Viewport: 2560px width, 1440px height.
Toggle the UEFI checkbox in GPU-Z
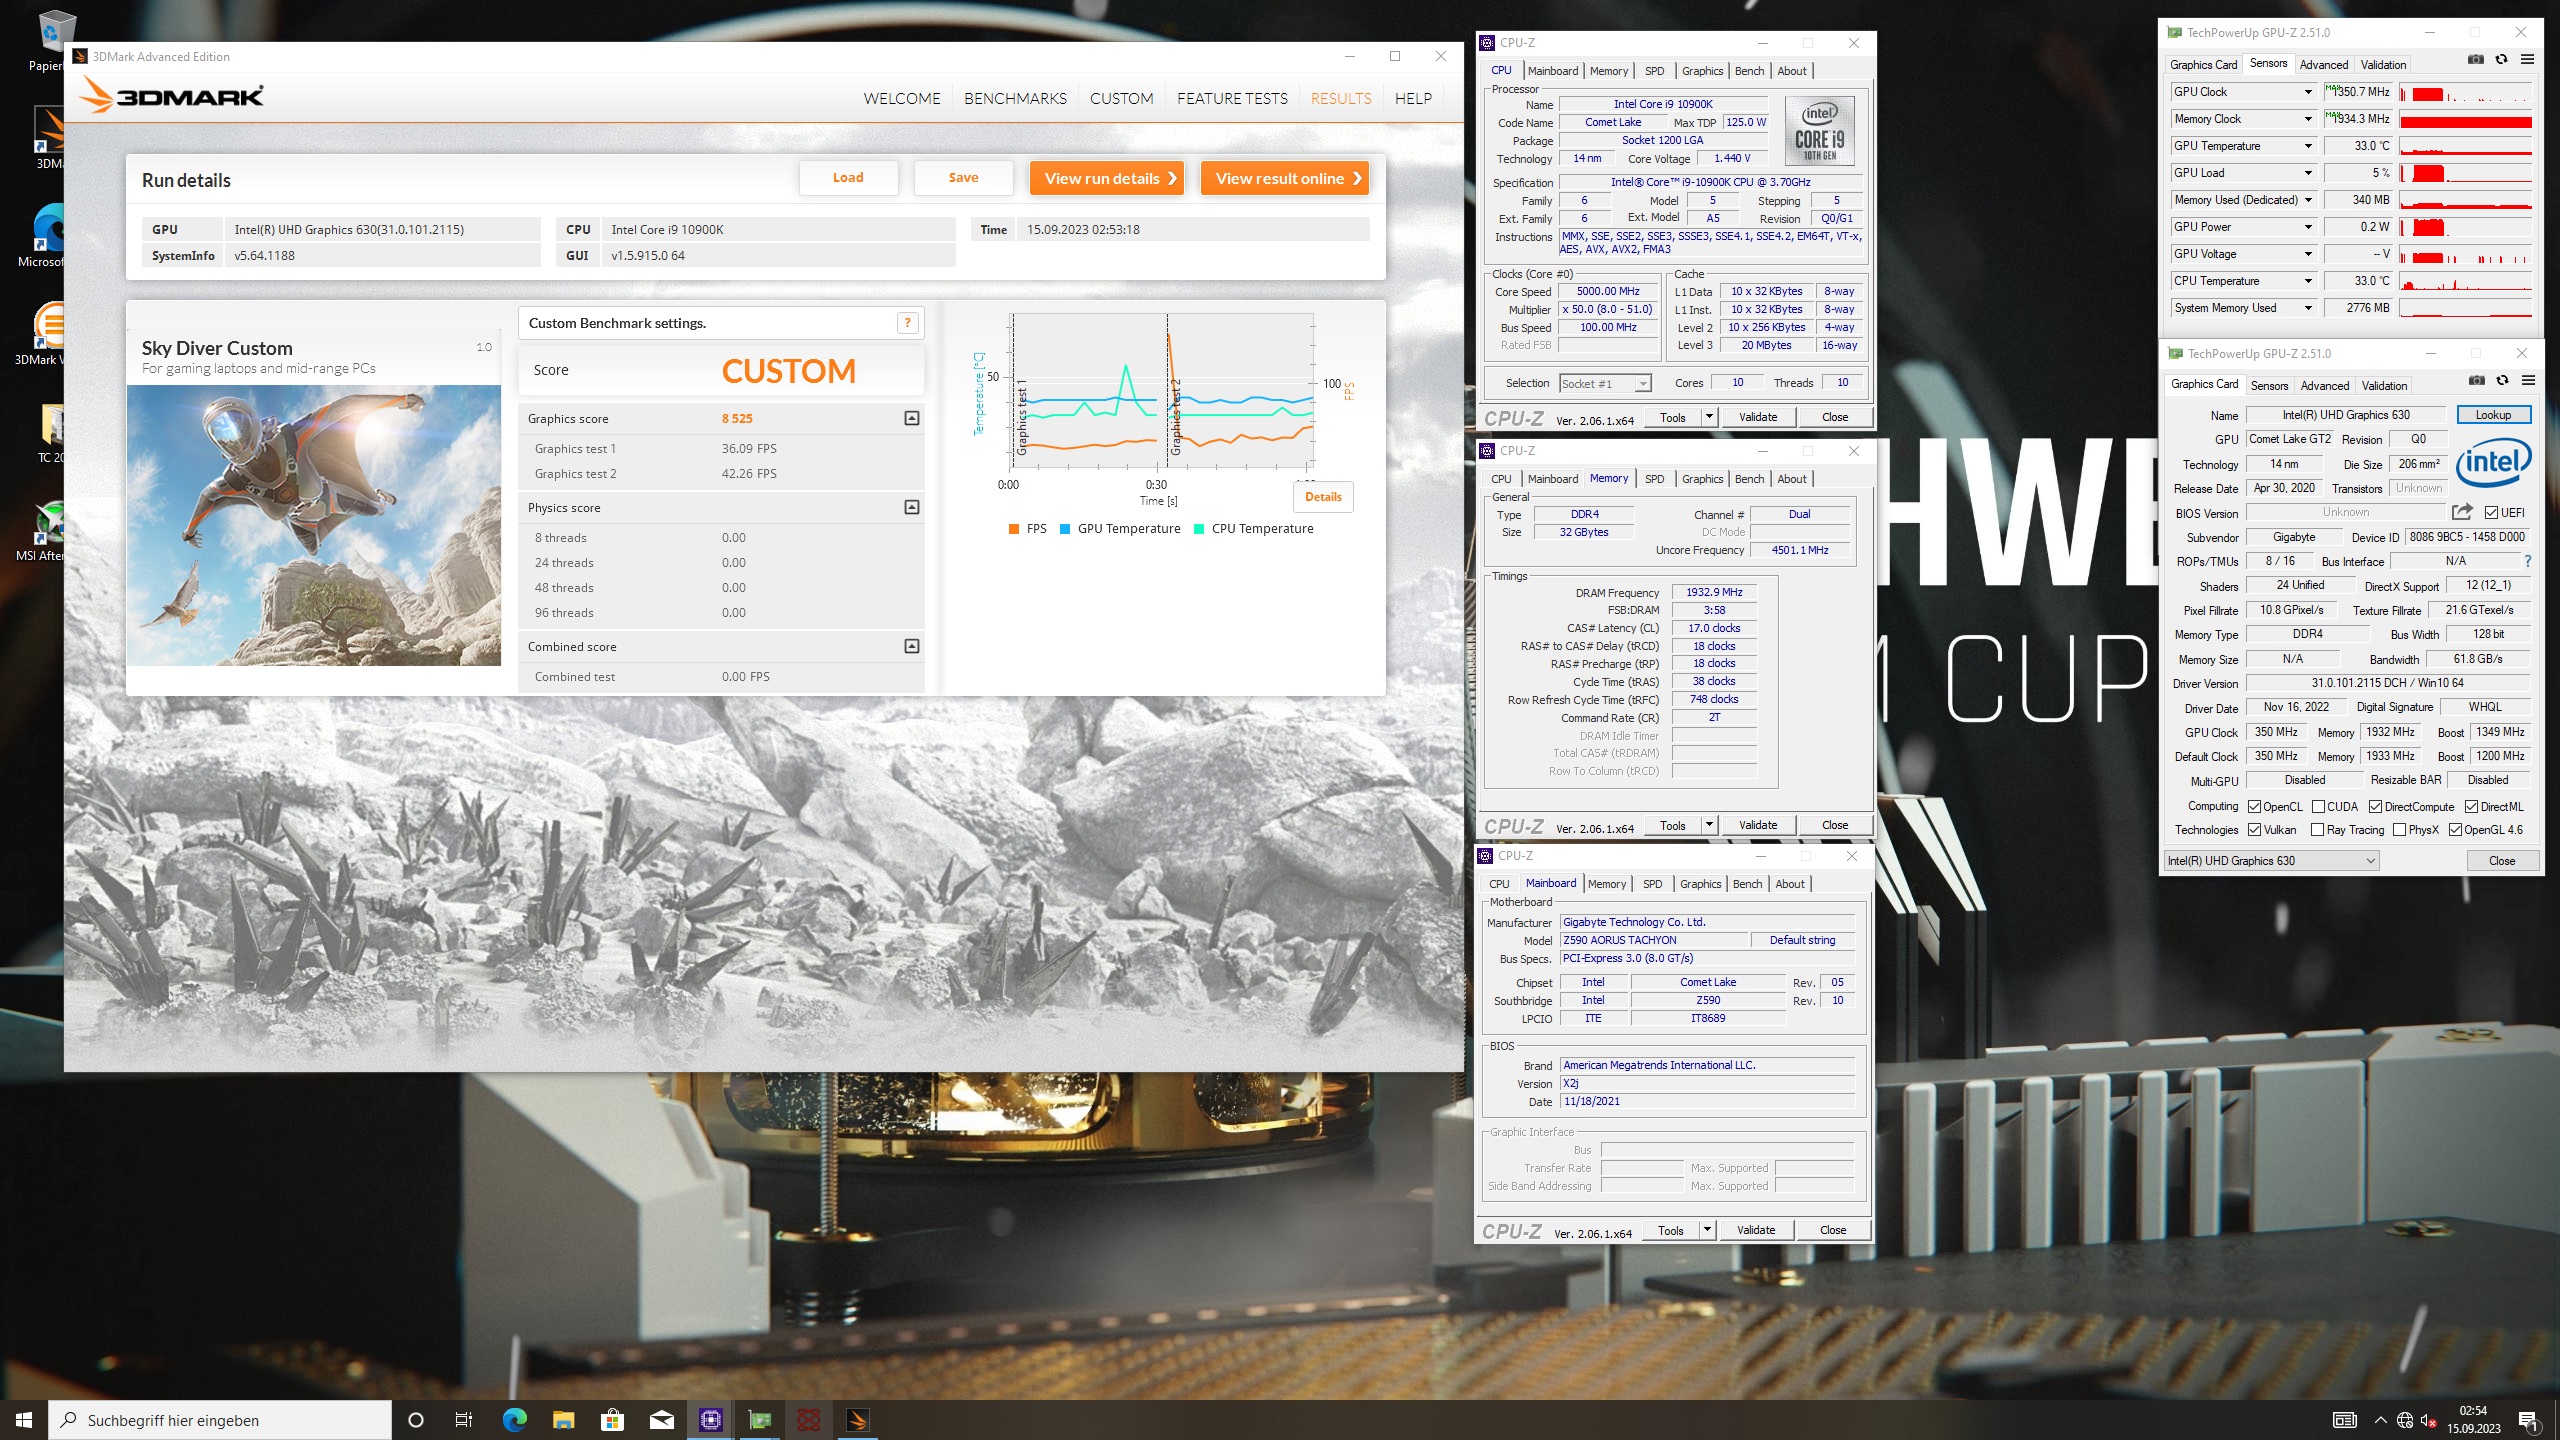tap(2490, 513)
